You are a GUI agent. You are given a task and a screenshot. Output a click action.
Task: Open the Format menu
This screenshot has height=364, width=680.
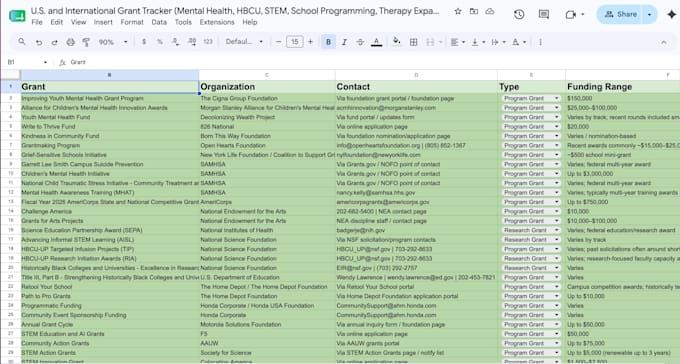[132, 22]
